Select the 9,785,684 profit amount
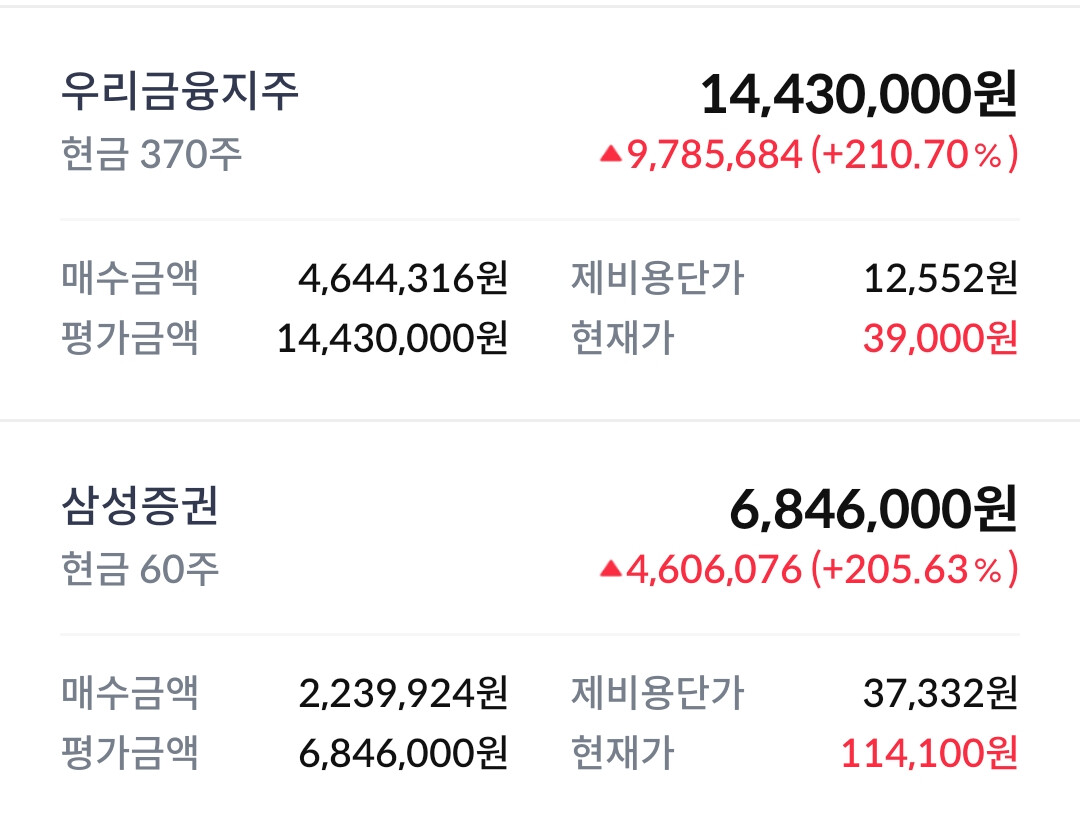Image resolution: width=1080 pixels, height=833 pixels. (x=714, y=154)
